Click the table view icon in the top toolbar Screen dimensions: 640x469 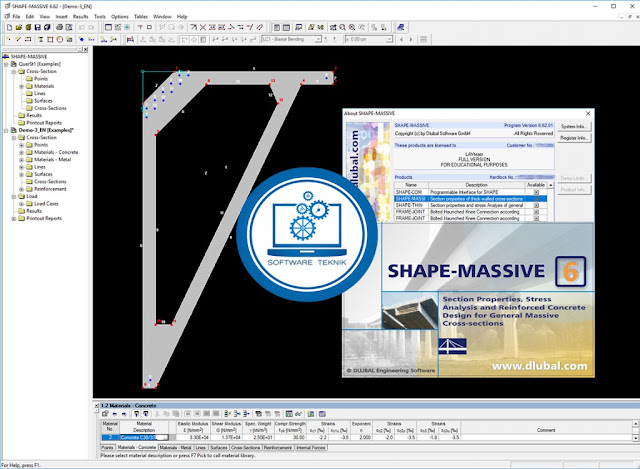[x=286, y=27]
